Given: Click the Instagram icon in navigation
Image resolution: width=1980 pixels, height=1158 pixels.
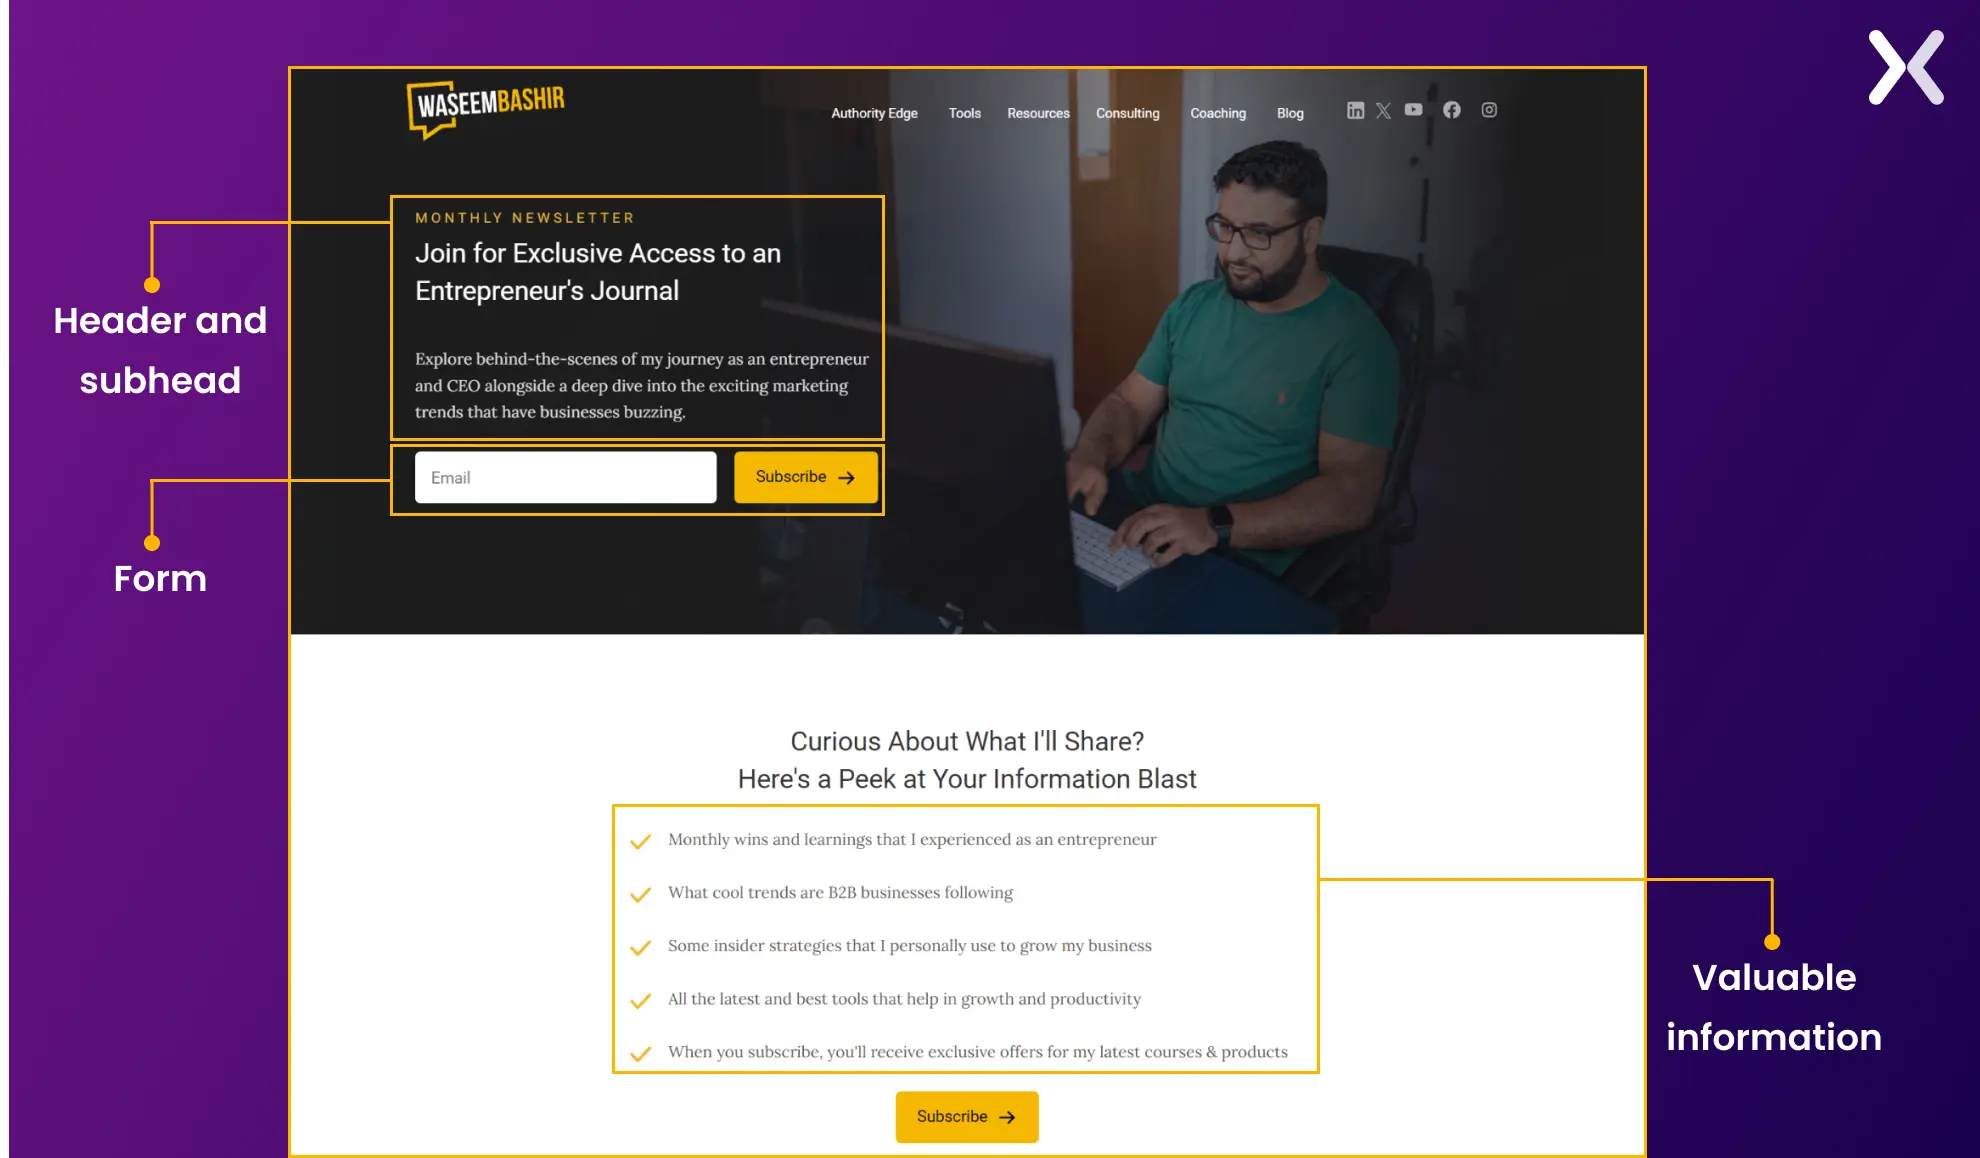Looking at the screenshot, I should (1489, 110).
